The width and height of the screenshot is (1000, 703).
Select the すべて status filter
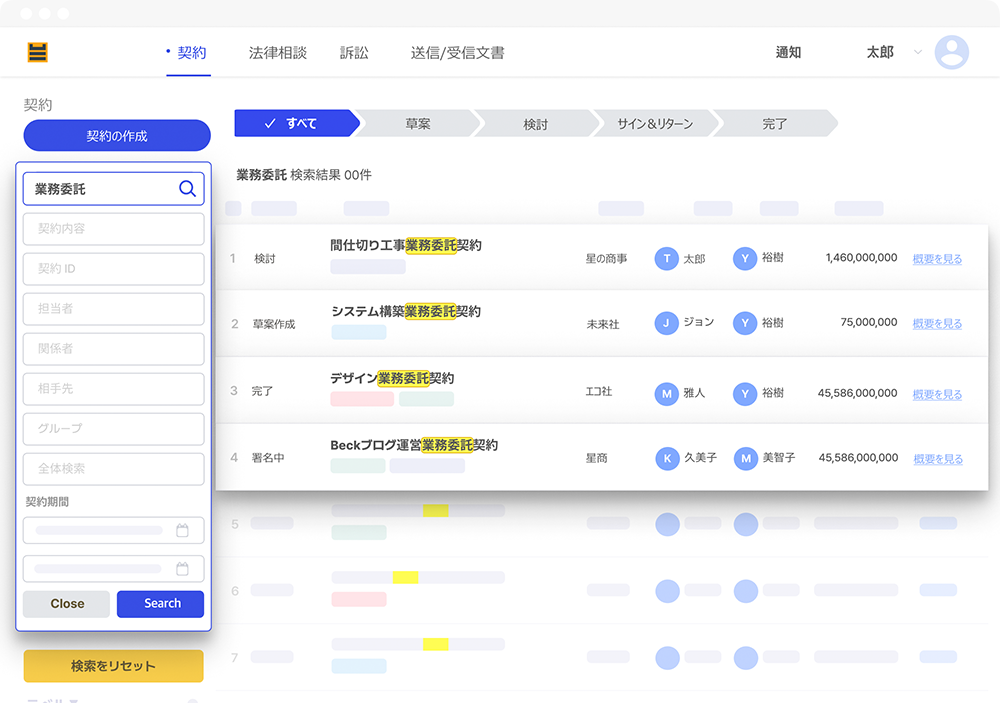pyautogui.click(x=295, y=123)
